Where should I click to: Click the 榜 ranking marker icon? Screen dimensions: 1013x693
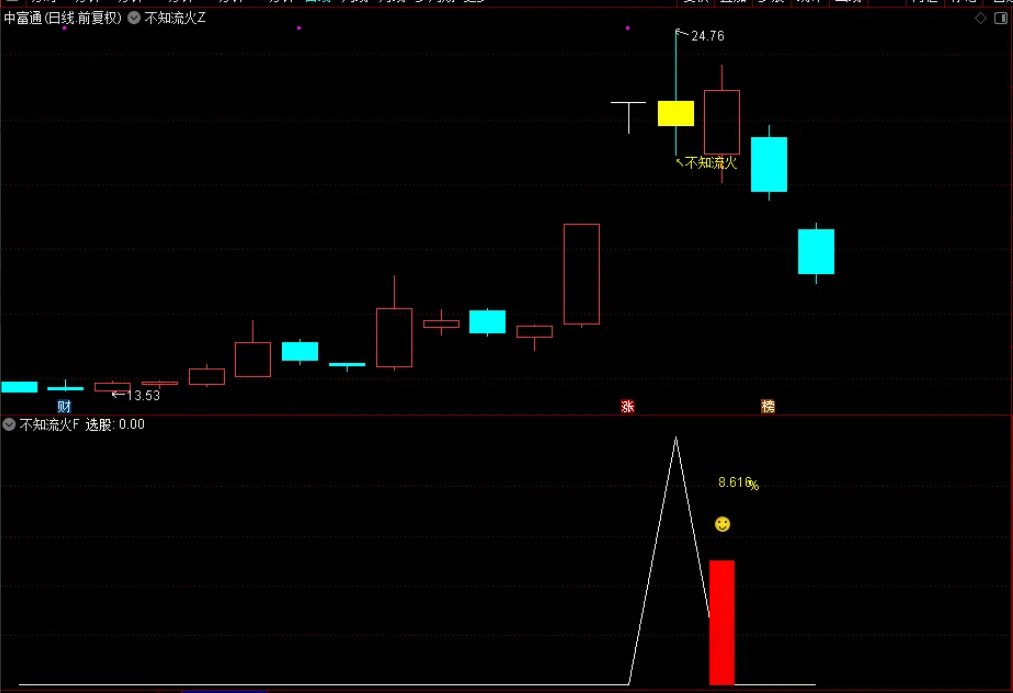click(768, 406)
